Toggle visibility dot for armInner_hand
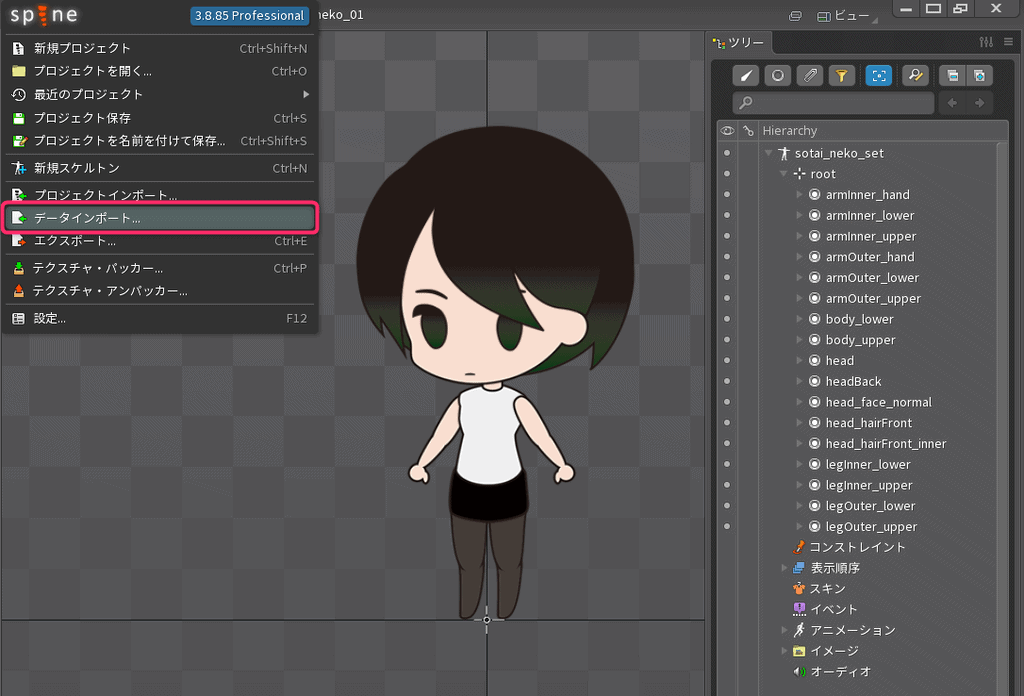The image size is (1024, 696). (727, 195)
